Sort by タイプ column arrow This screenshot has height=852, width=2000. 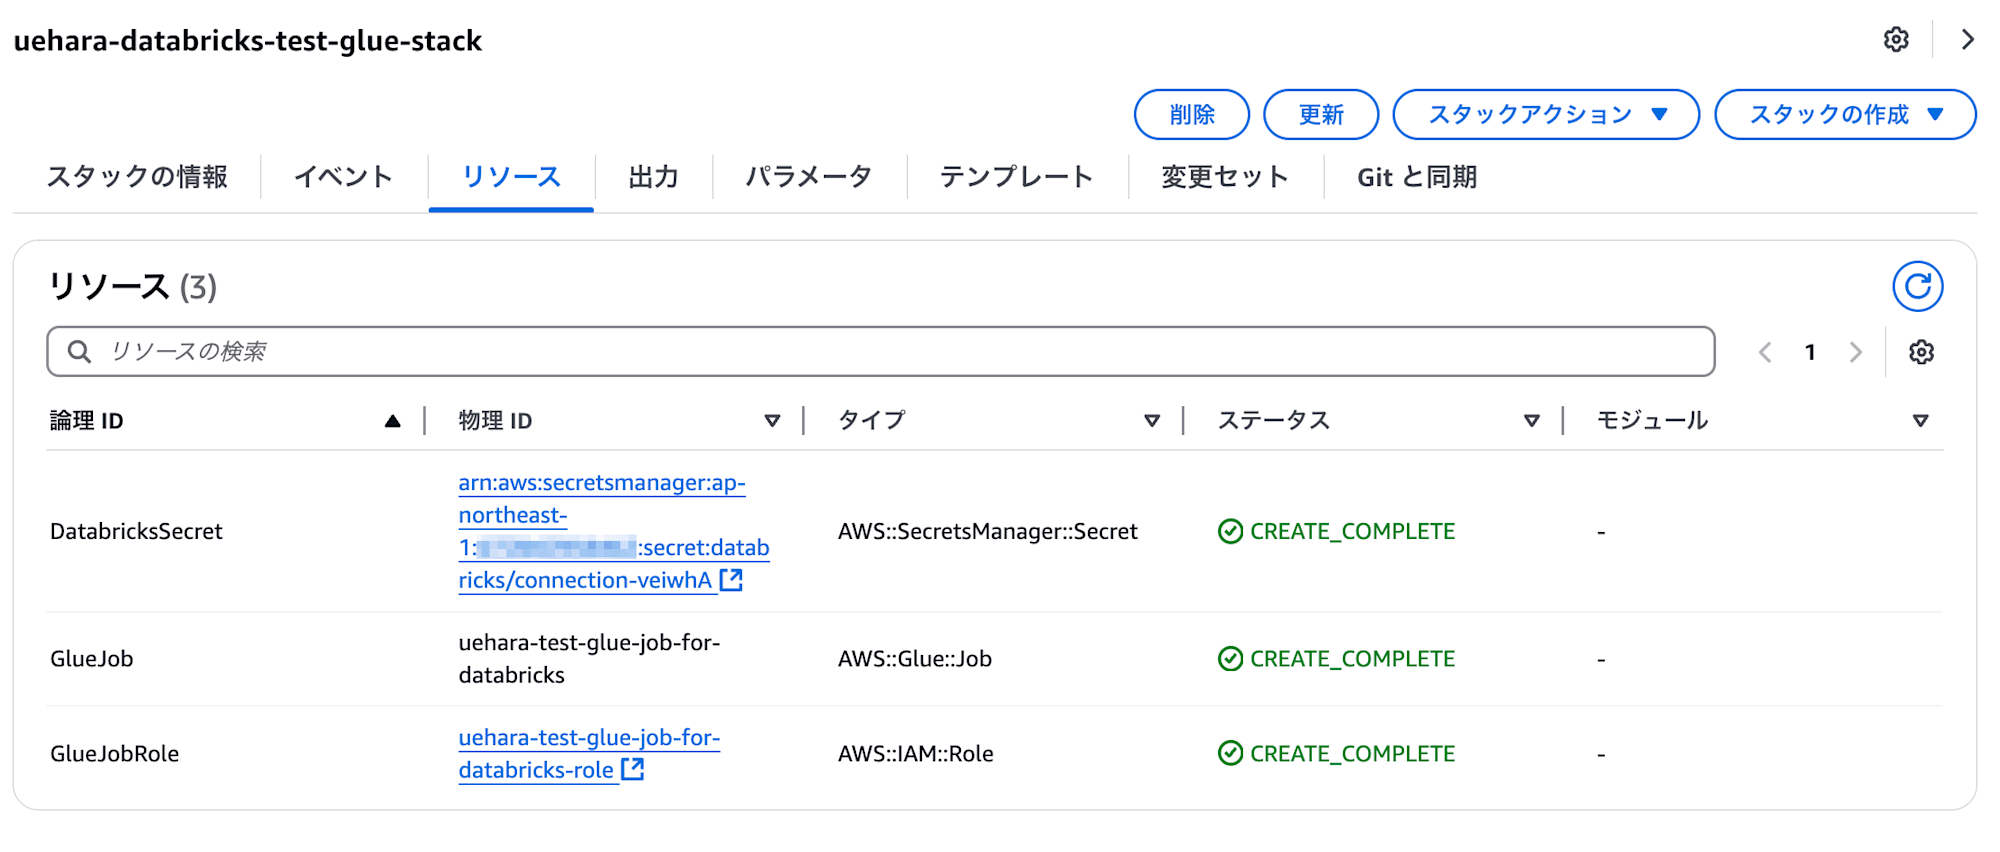click(1152, 421)
